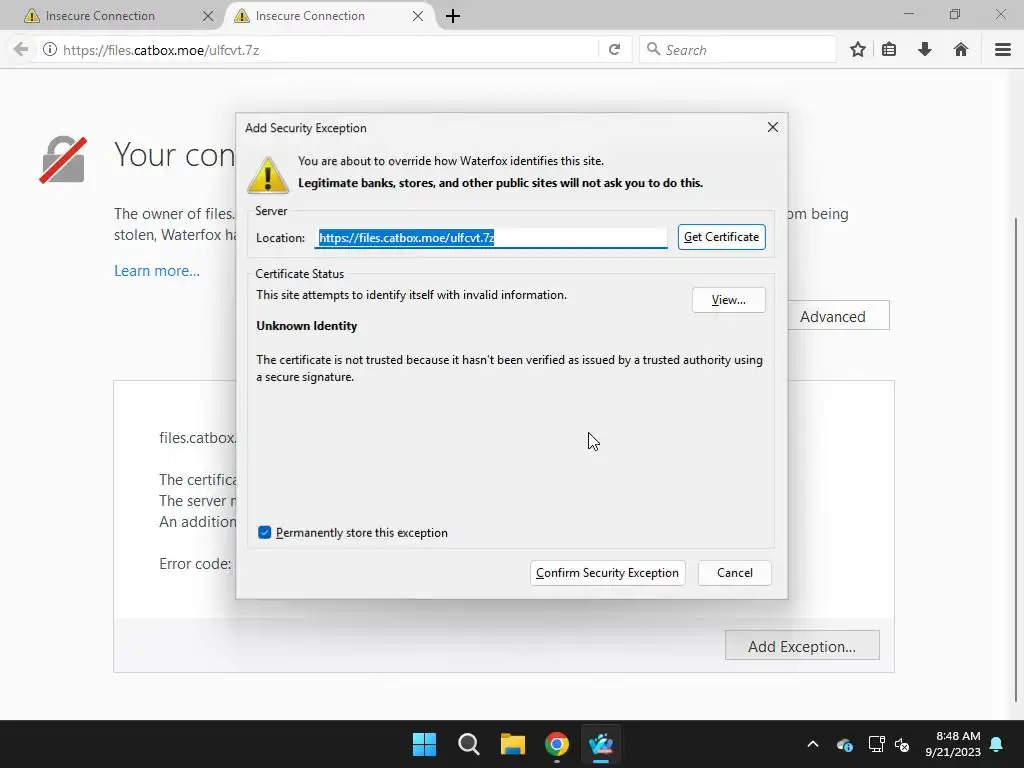Click the cloud sync tray icon
This screenshot has height=768, width=1024.
coord(844,744)
